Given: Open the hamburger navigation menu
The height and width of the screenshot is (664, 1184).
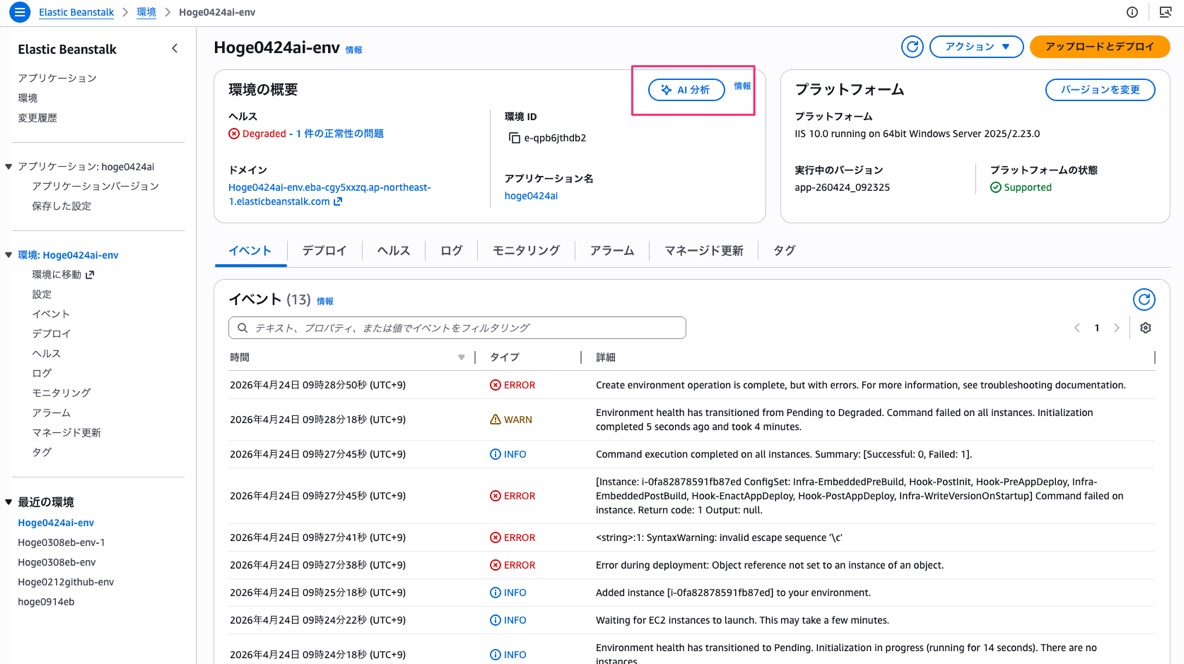Looking at the screenshot, I should [19, 13].
